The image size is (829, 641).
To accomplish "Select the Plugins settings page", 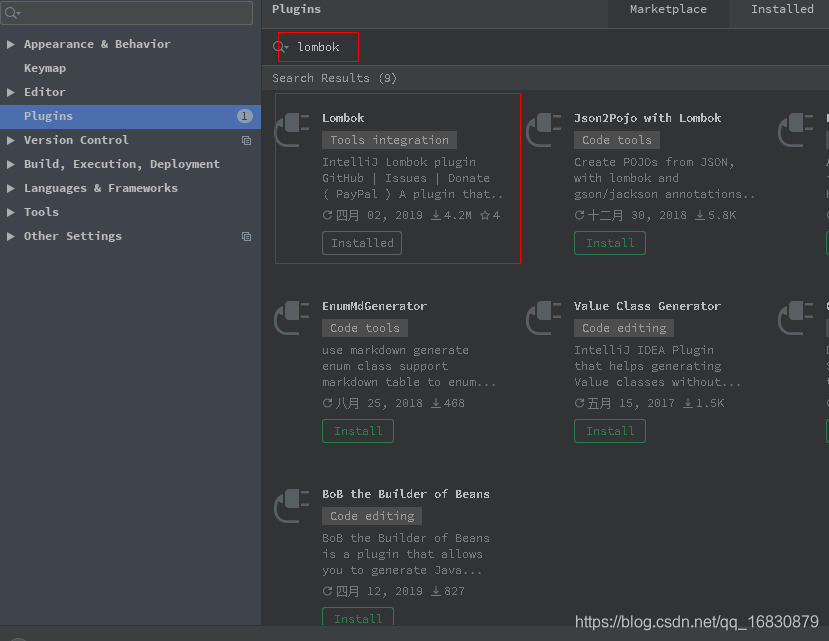I will 130,116.
